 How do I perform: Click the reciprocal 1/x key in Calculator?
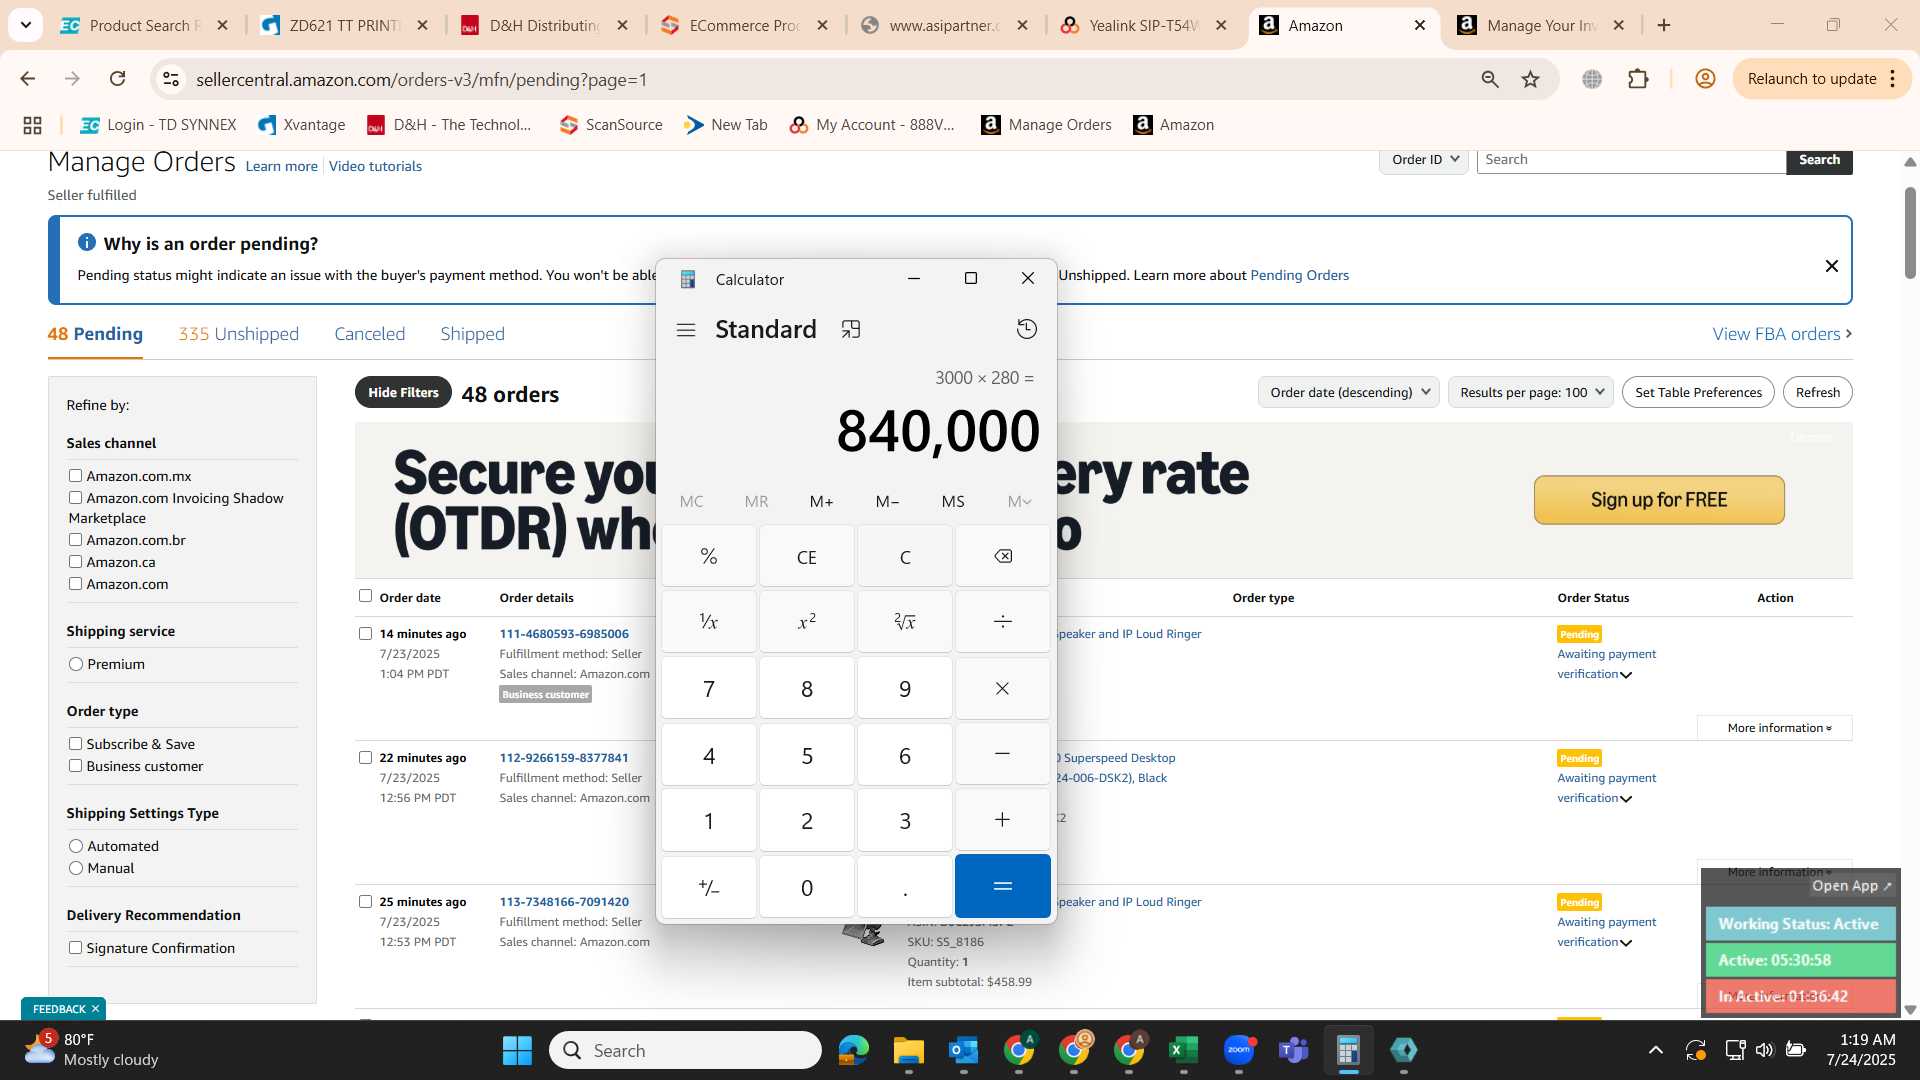(709, 622)
